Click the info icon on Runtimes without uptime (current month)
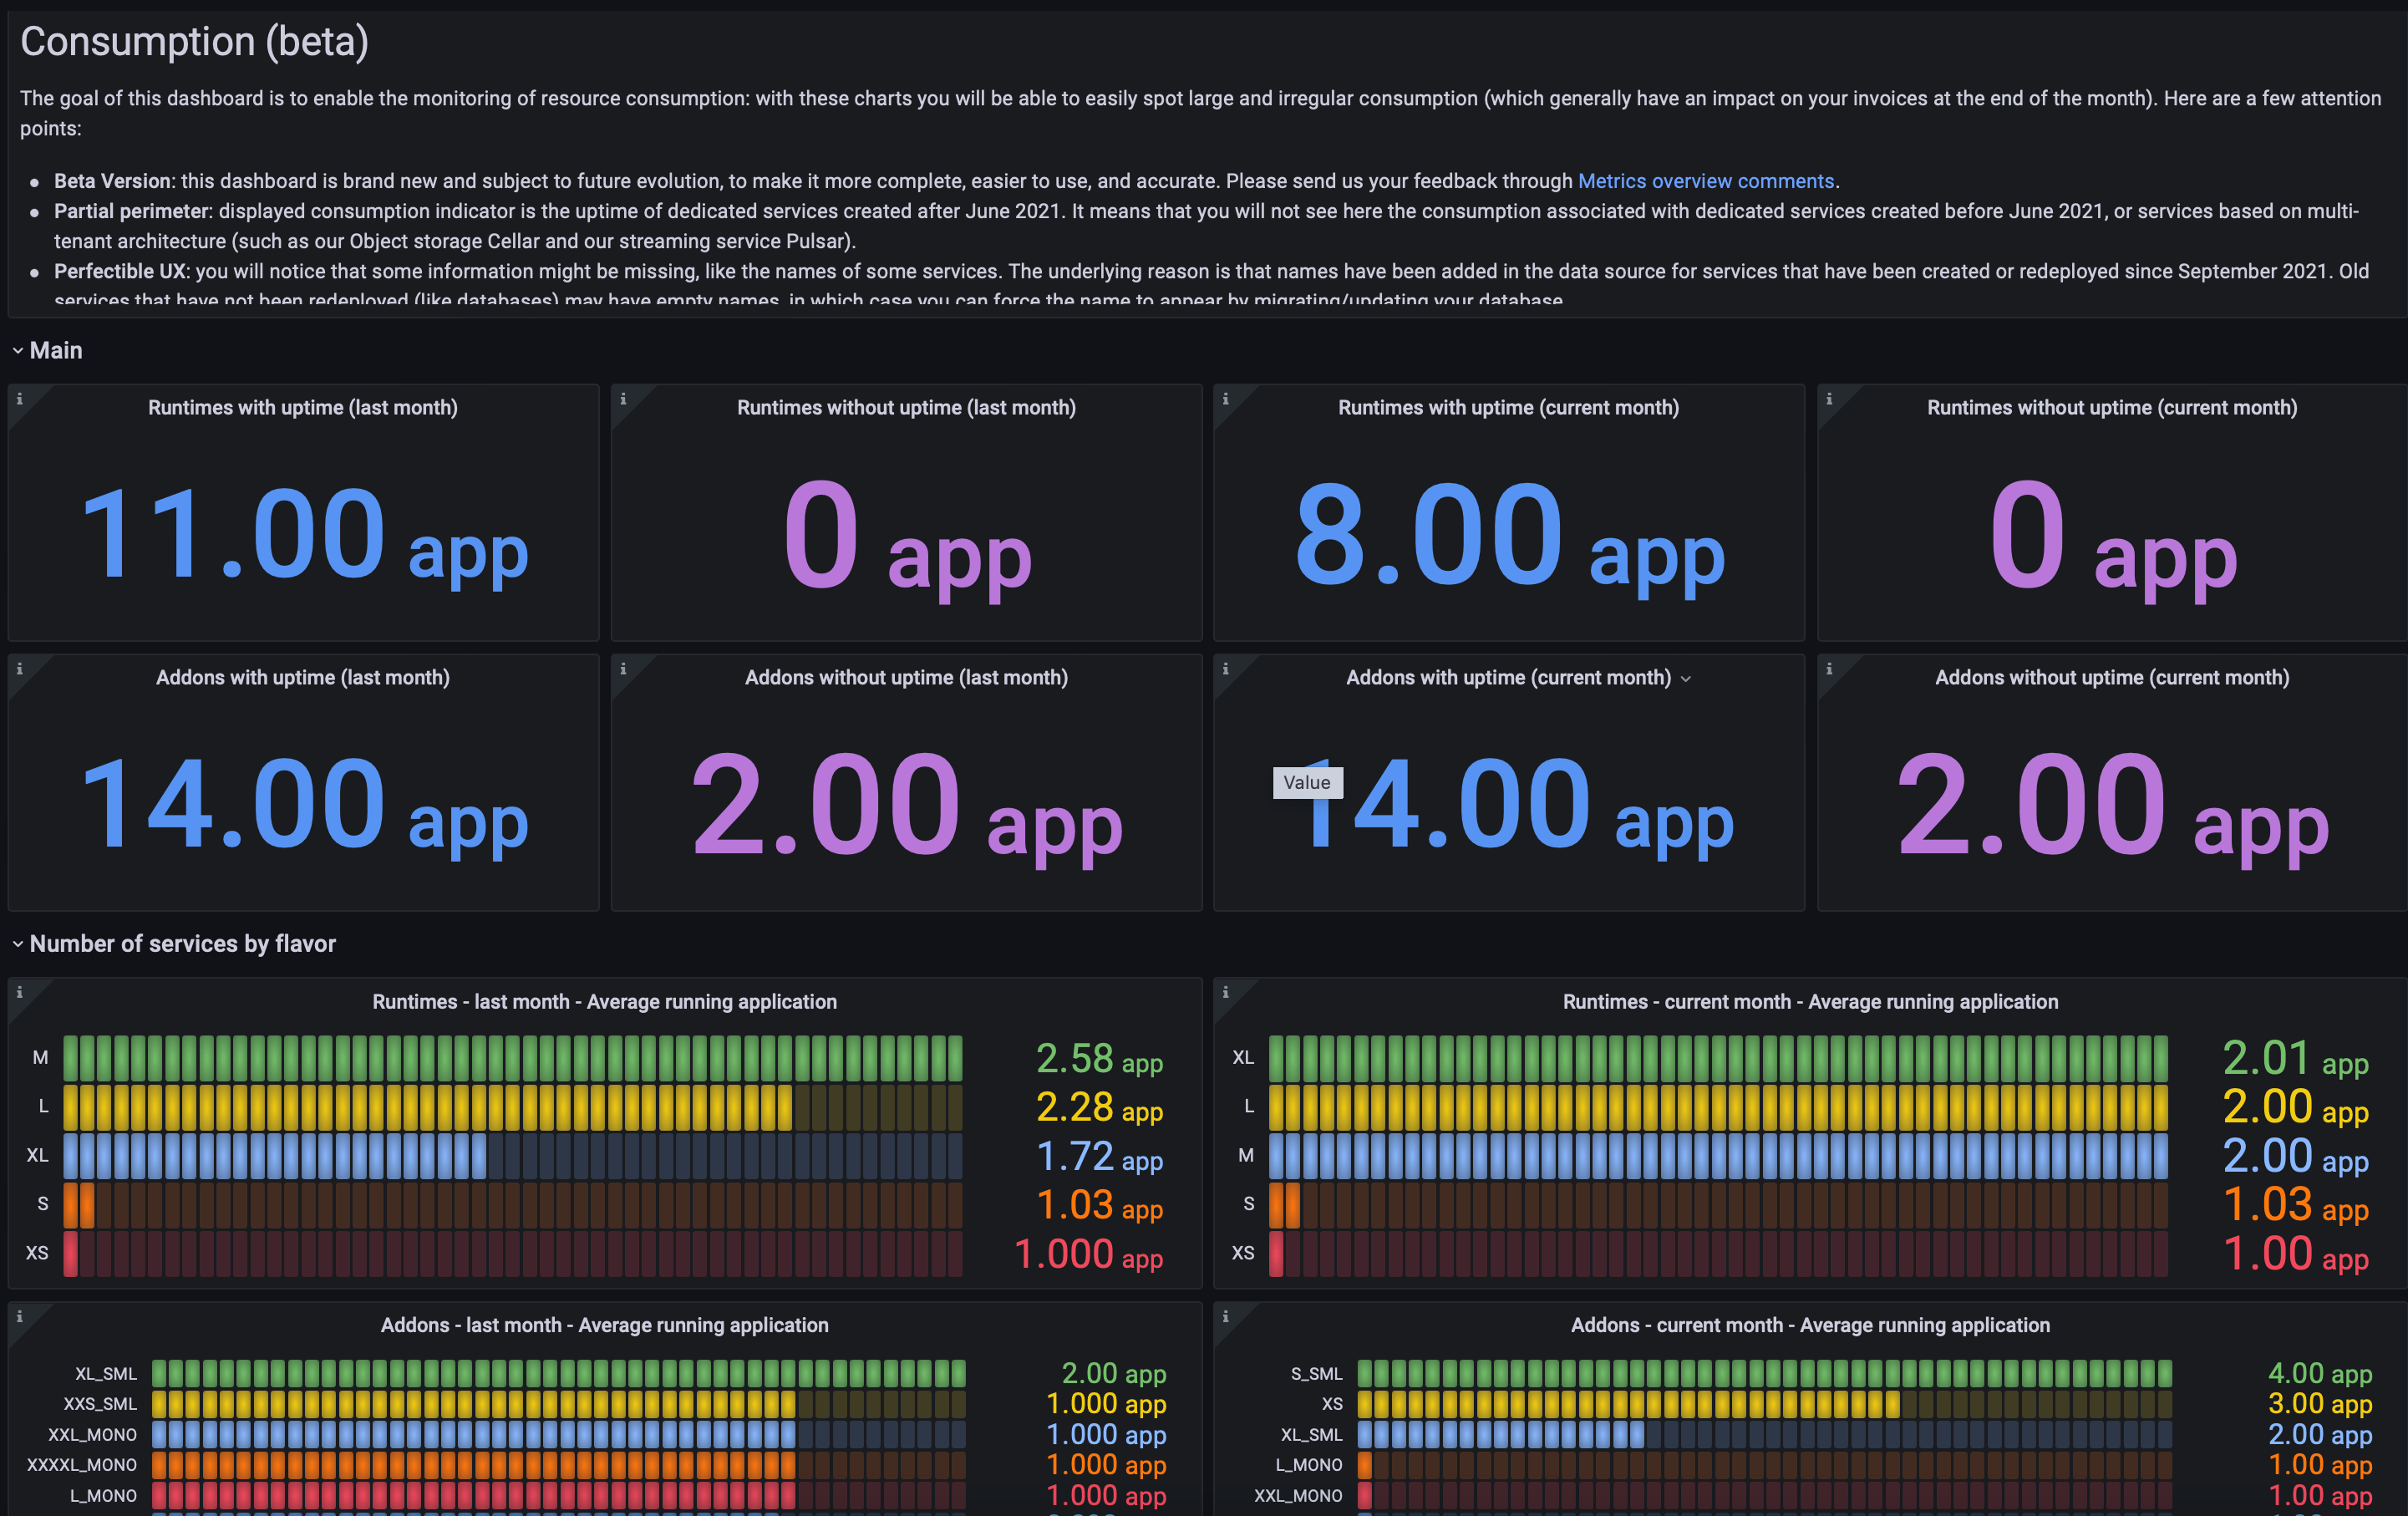 pyautogui.click(x=1831, y=398)
